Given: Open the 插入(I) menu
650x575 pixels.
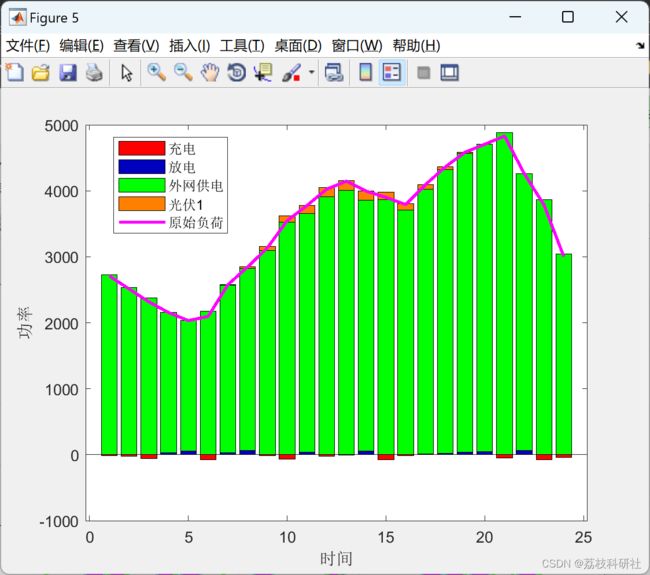Looking at the screenshot, I should (190, 46).
